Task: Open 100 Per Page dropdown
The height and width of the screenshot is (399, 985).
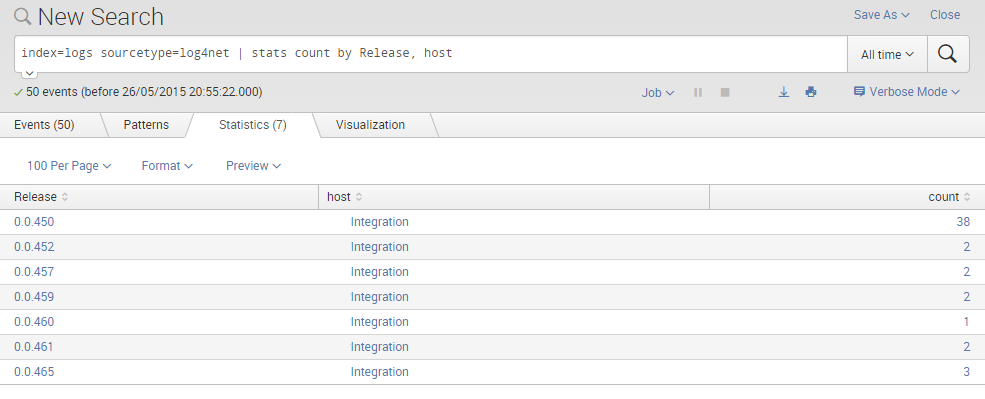Action: pyautogui.click(x=69, y=166)
